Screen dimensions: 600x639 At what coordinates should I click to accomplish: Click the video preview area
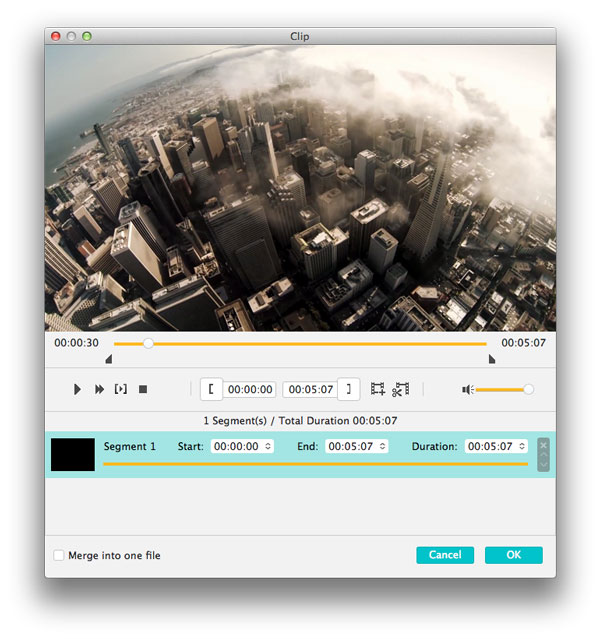(300, 188)
